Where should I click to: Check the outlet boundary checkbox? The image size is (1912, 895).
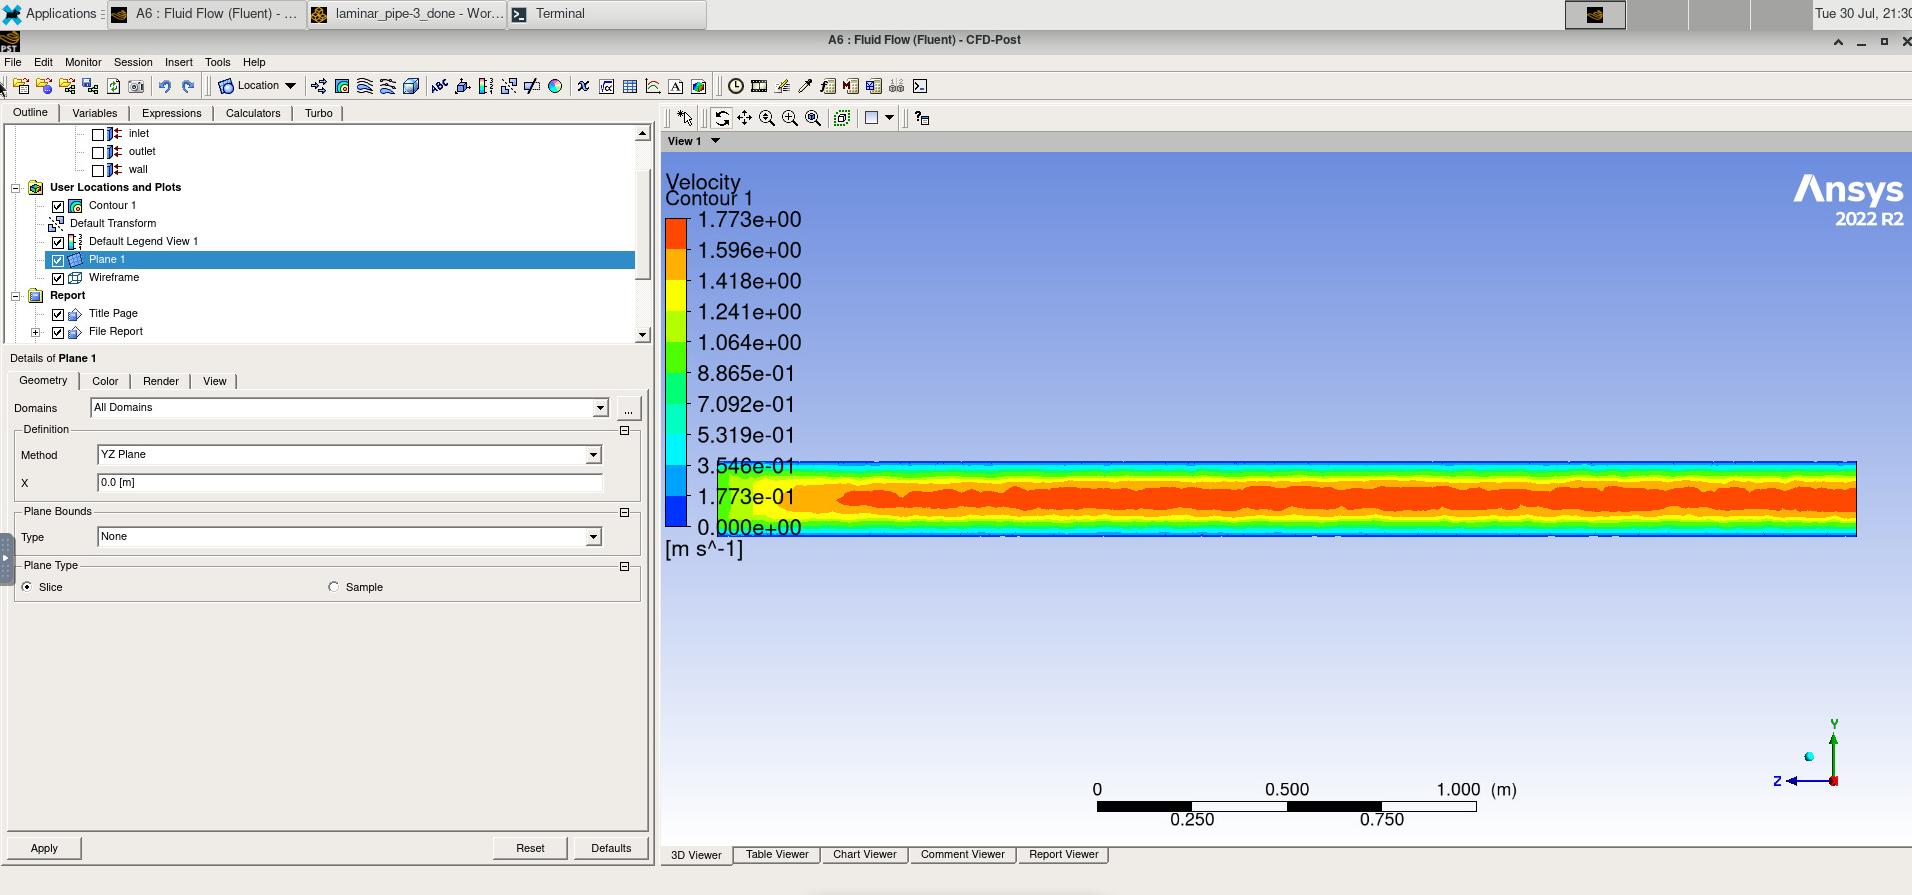pyautogui.click(x=98, y=152)
